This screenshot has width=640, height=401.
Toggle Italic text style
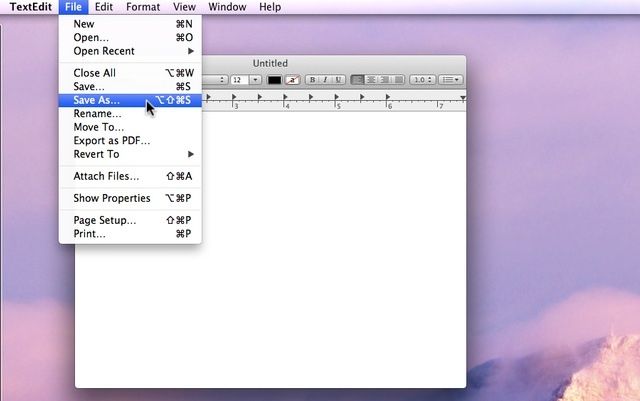pyautogui.click(x=326, y=79)
